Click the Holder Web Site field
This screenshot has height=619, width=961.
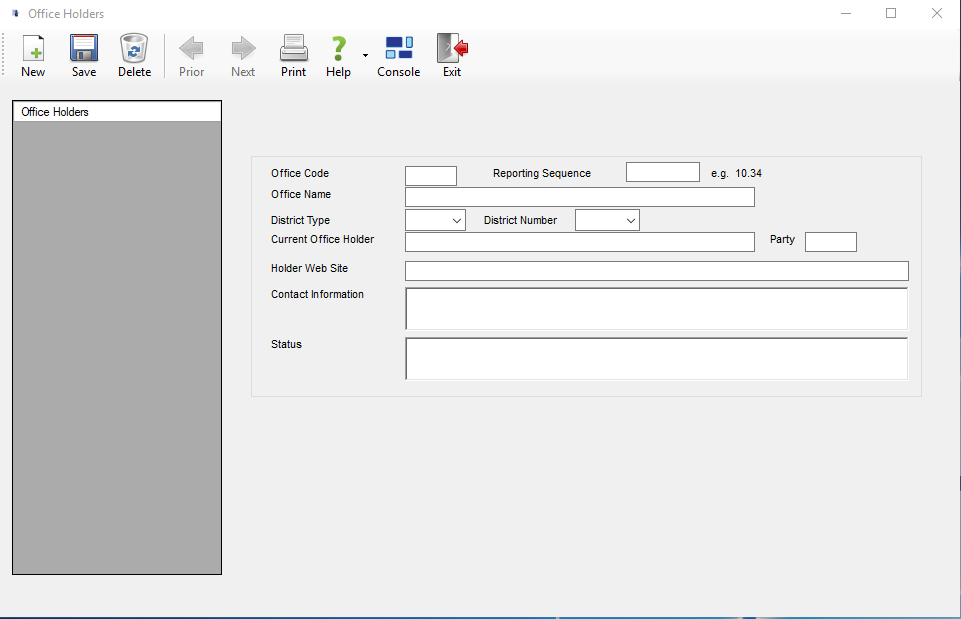pyautogui.click(x=656, y=271)
